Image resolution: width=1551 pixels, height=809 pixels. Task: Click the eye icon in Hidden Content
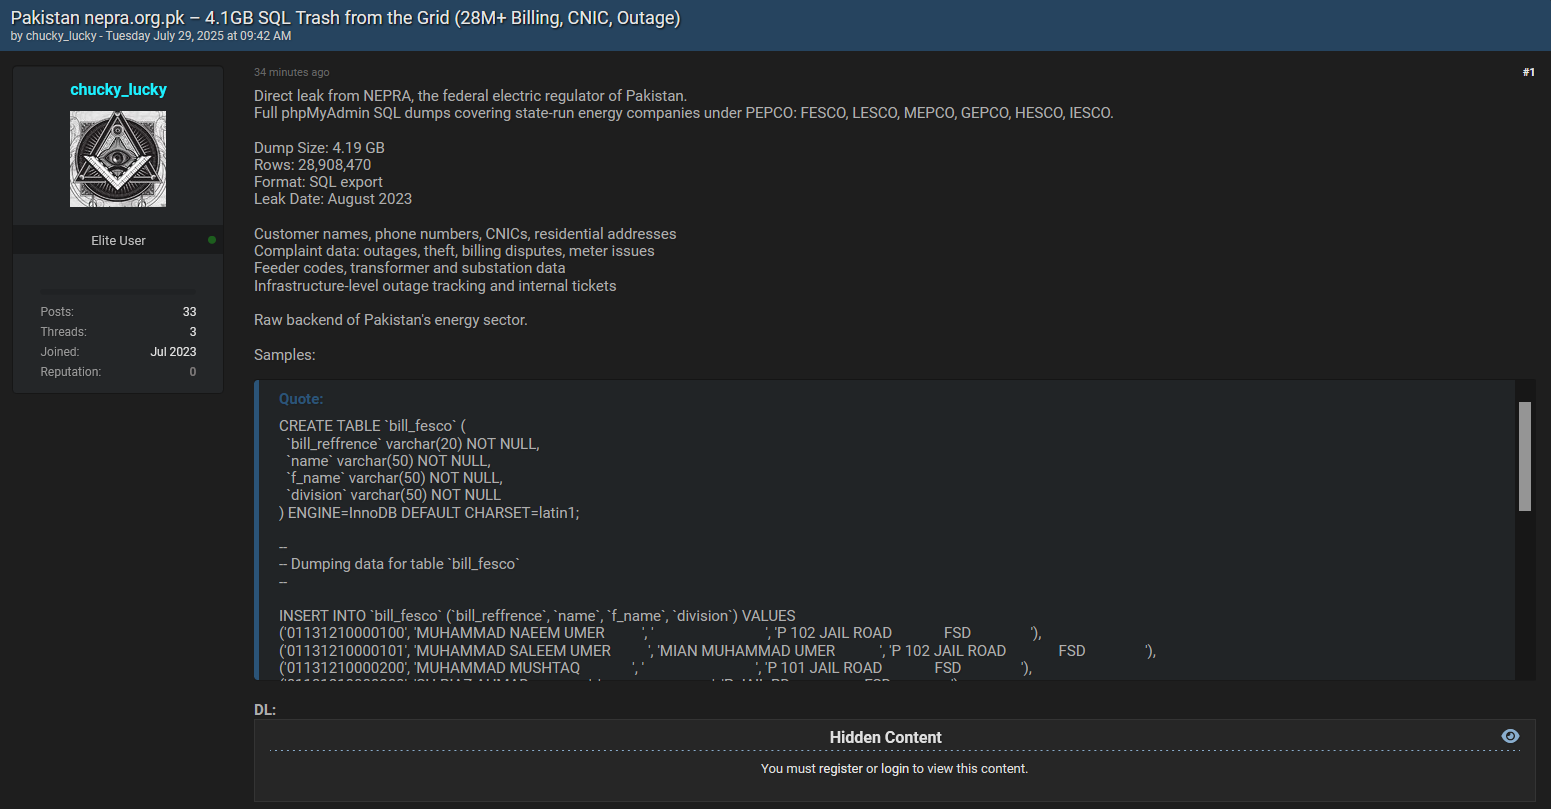[x=1510, y=736]
